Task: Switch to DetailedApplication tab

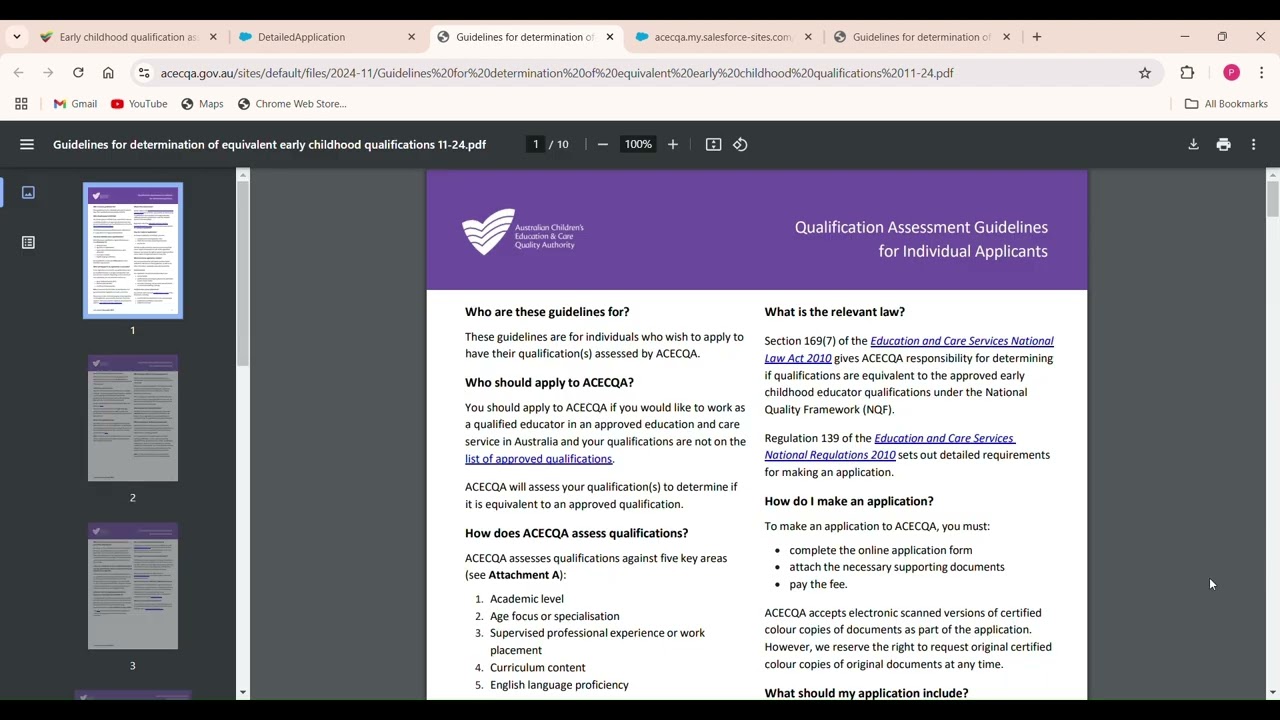Action: point(300,37)
